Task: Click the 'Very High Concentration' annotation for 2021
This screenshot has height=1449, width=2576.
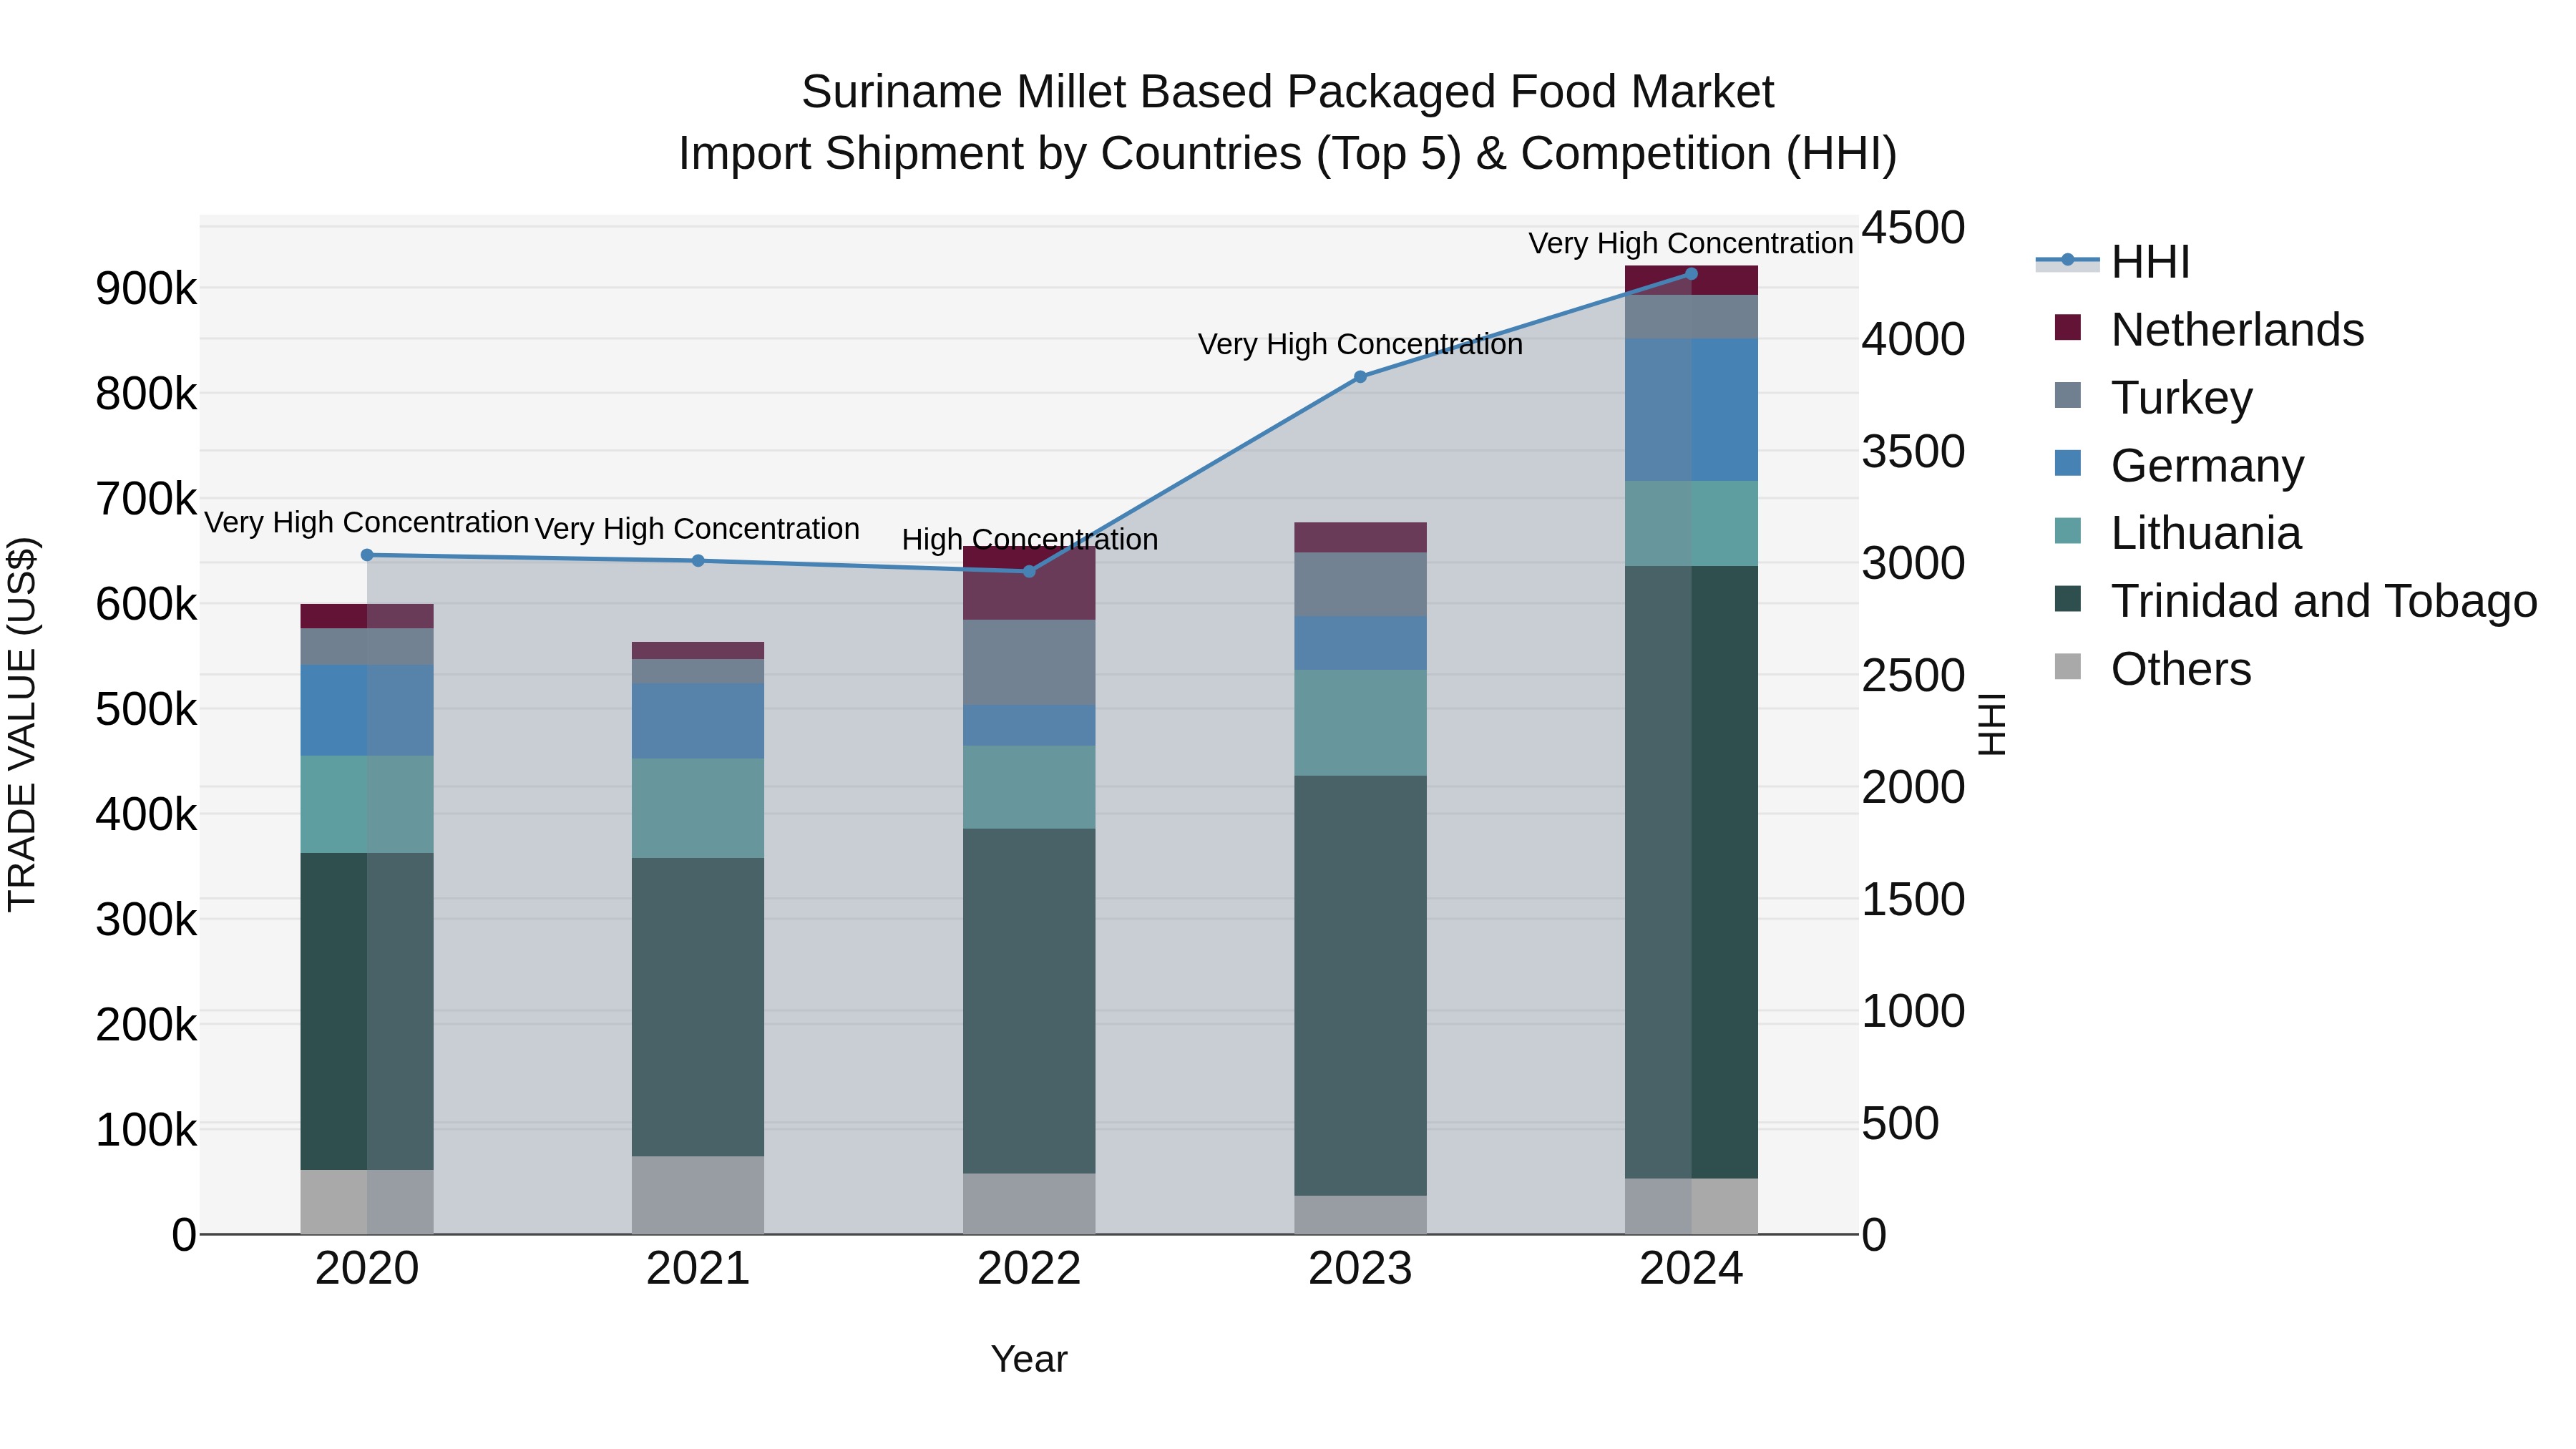Action: [698, 529]
